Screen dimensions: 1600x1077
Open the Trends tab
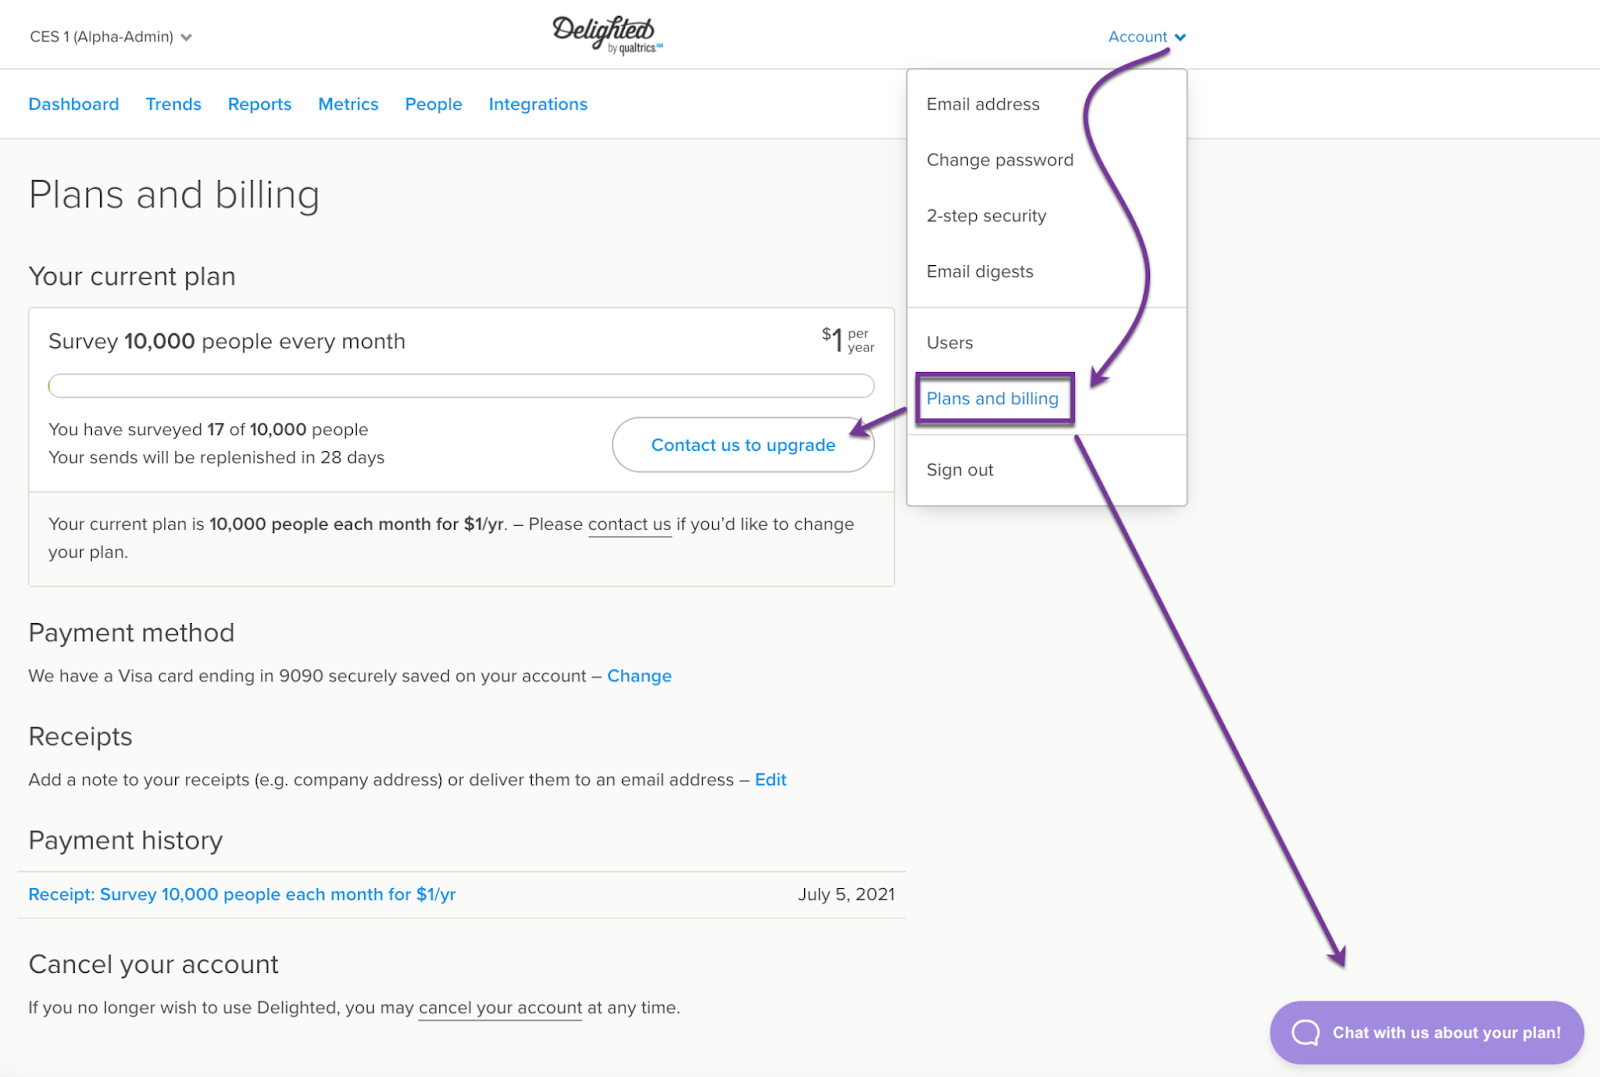[x=173, y=104]
